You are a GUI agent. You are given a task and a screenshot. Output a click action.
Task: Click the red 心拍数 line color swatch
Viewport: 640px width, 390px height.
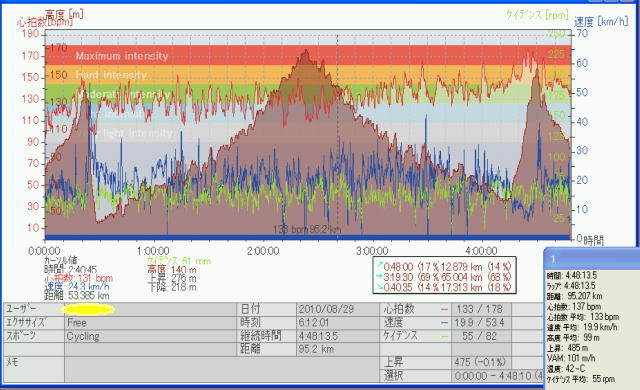coord(444,310)
